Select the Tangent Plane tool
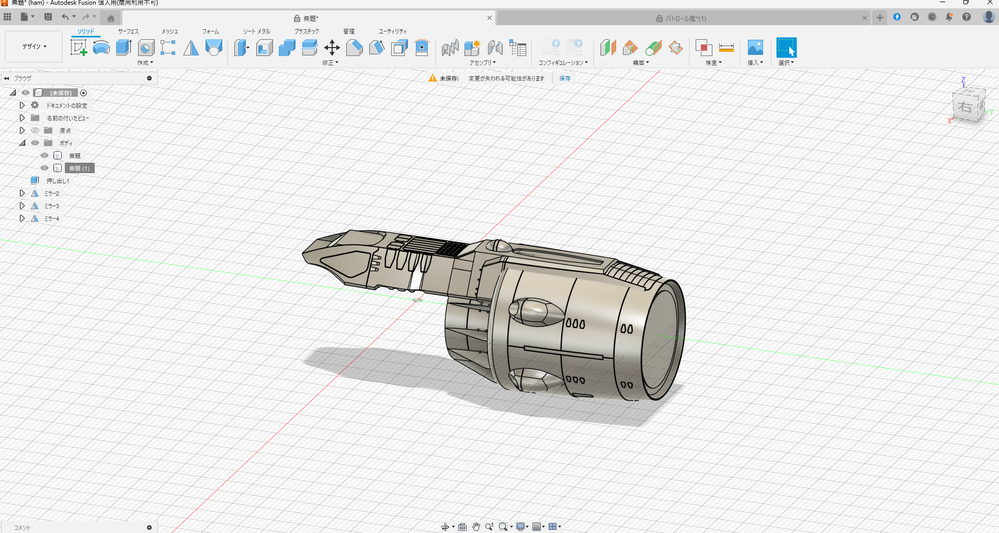This screenshot has height=533, width=999. (653, 48)
